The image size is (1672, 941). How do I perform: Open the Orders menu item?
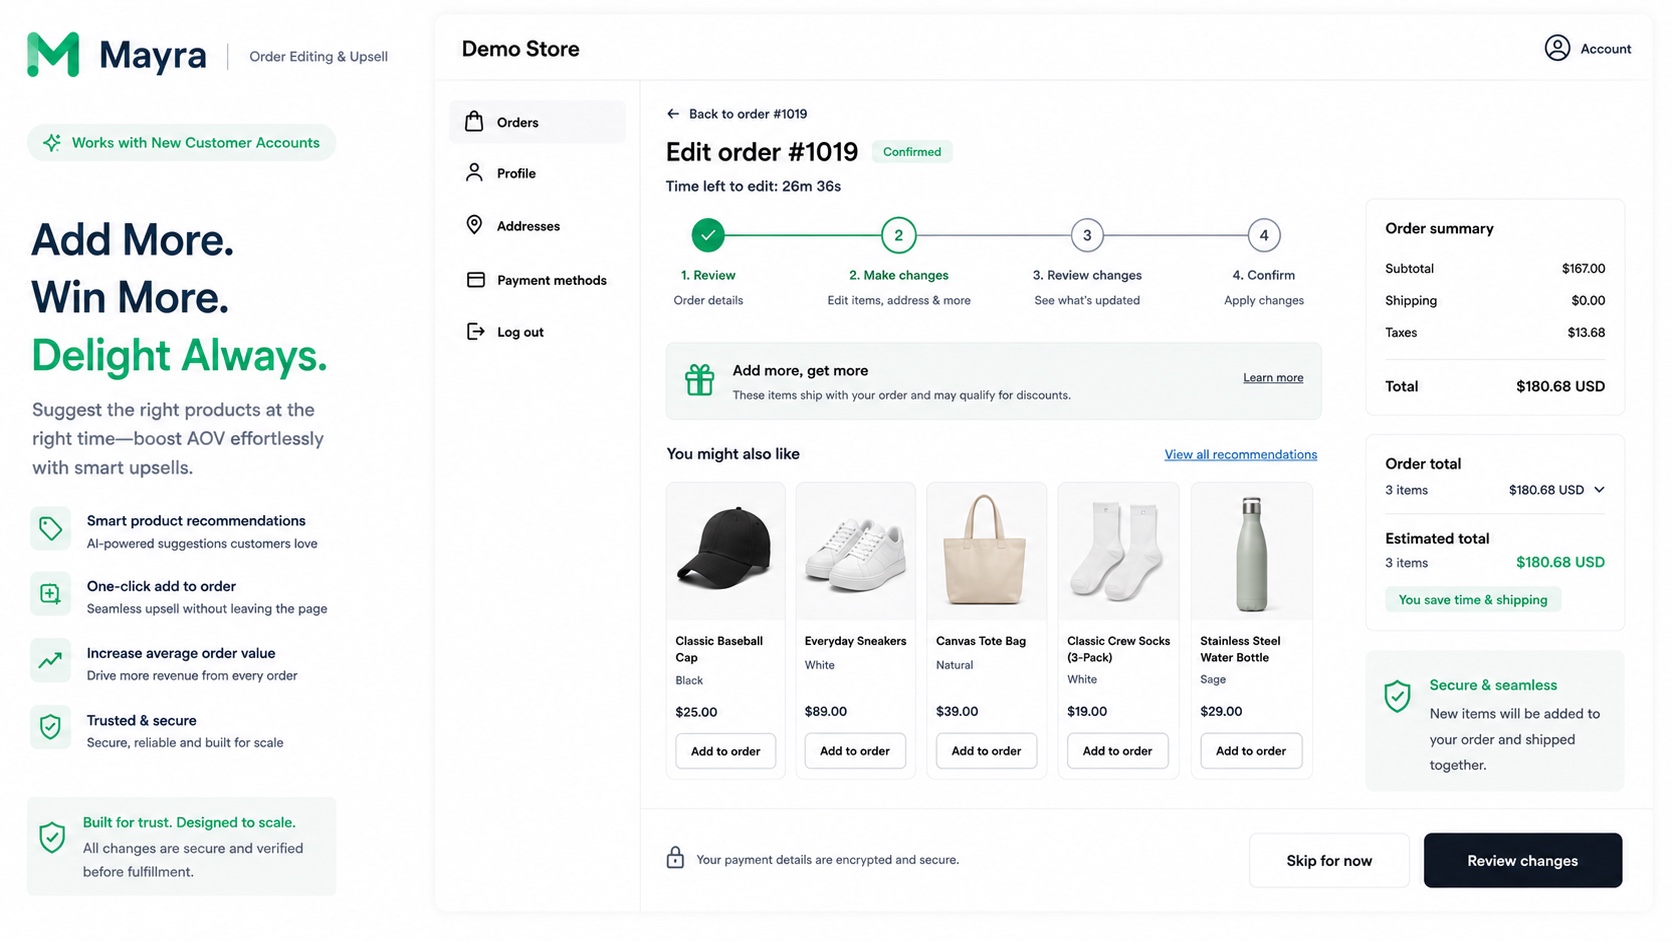(x=537, y=122)
